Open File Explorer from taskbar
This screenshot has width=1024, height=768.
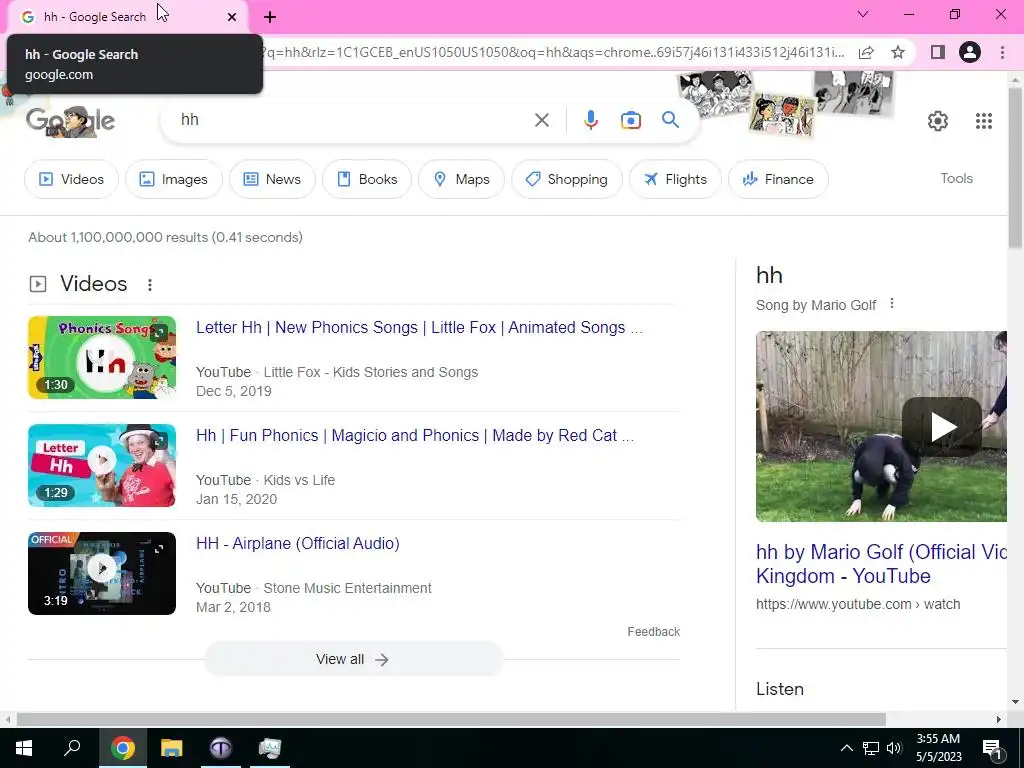click(x=172, y=748)
